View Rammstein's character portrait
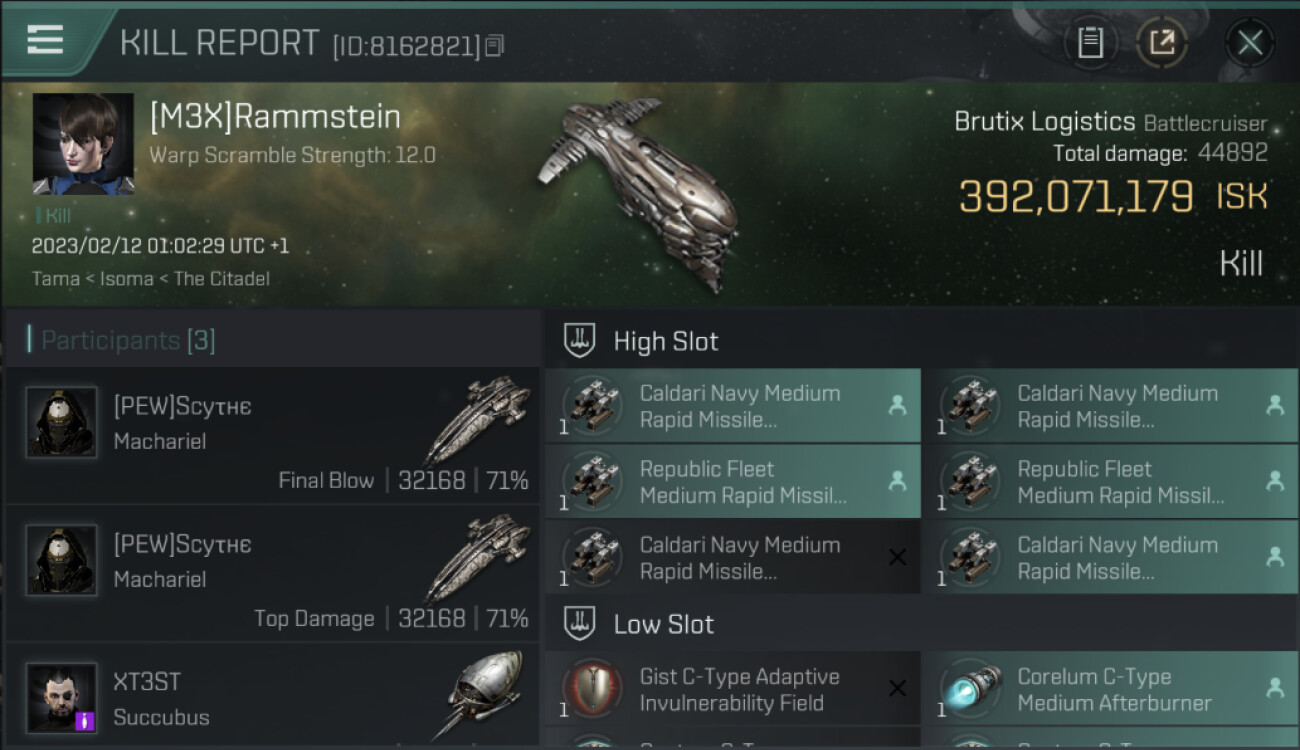 83,144
